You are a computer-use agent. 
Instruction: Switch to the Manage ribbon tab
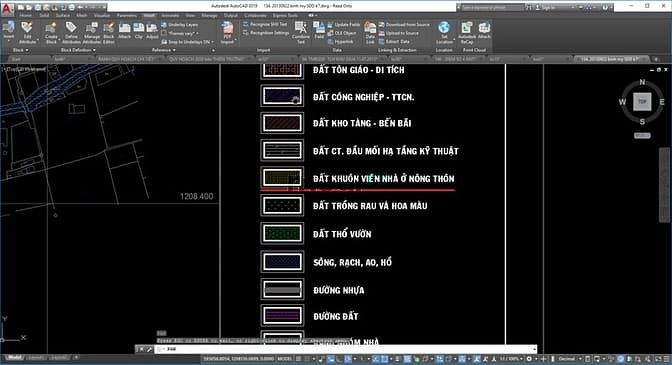click(210, 15)
